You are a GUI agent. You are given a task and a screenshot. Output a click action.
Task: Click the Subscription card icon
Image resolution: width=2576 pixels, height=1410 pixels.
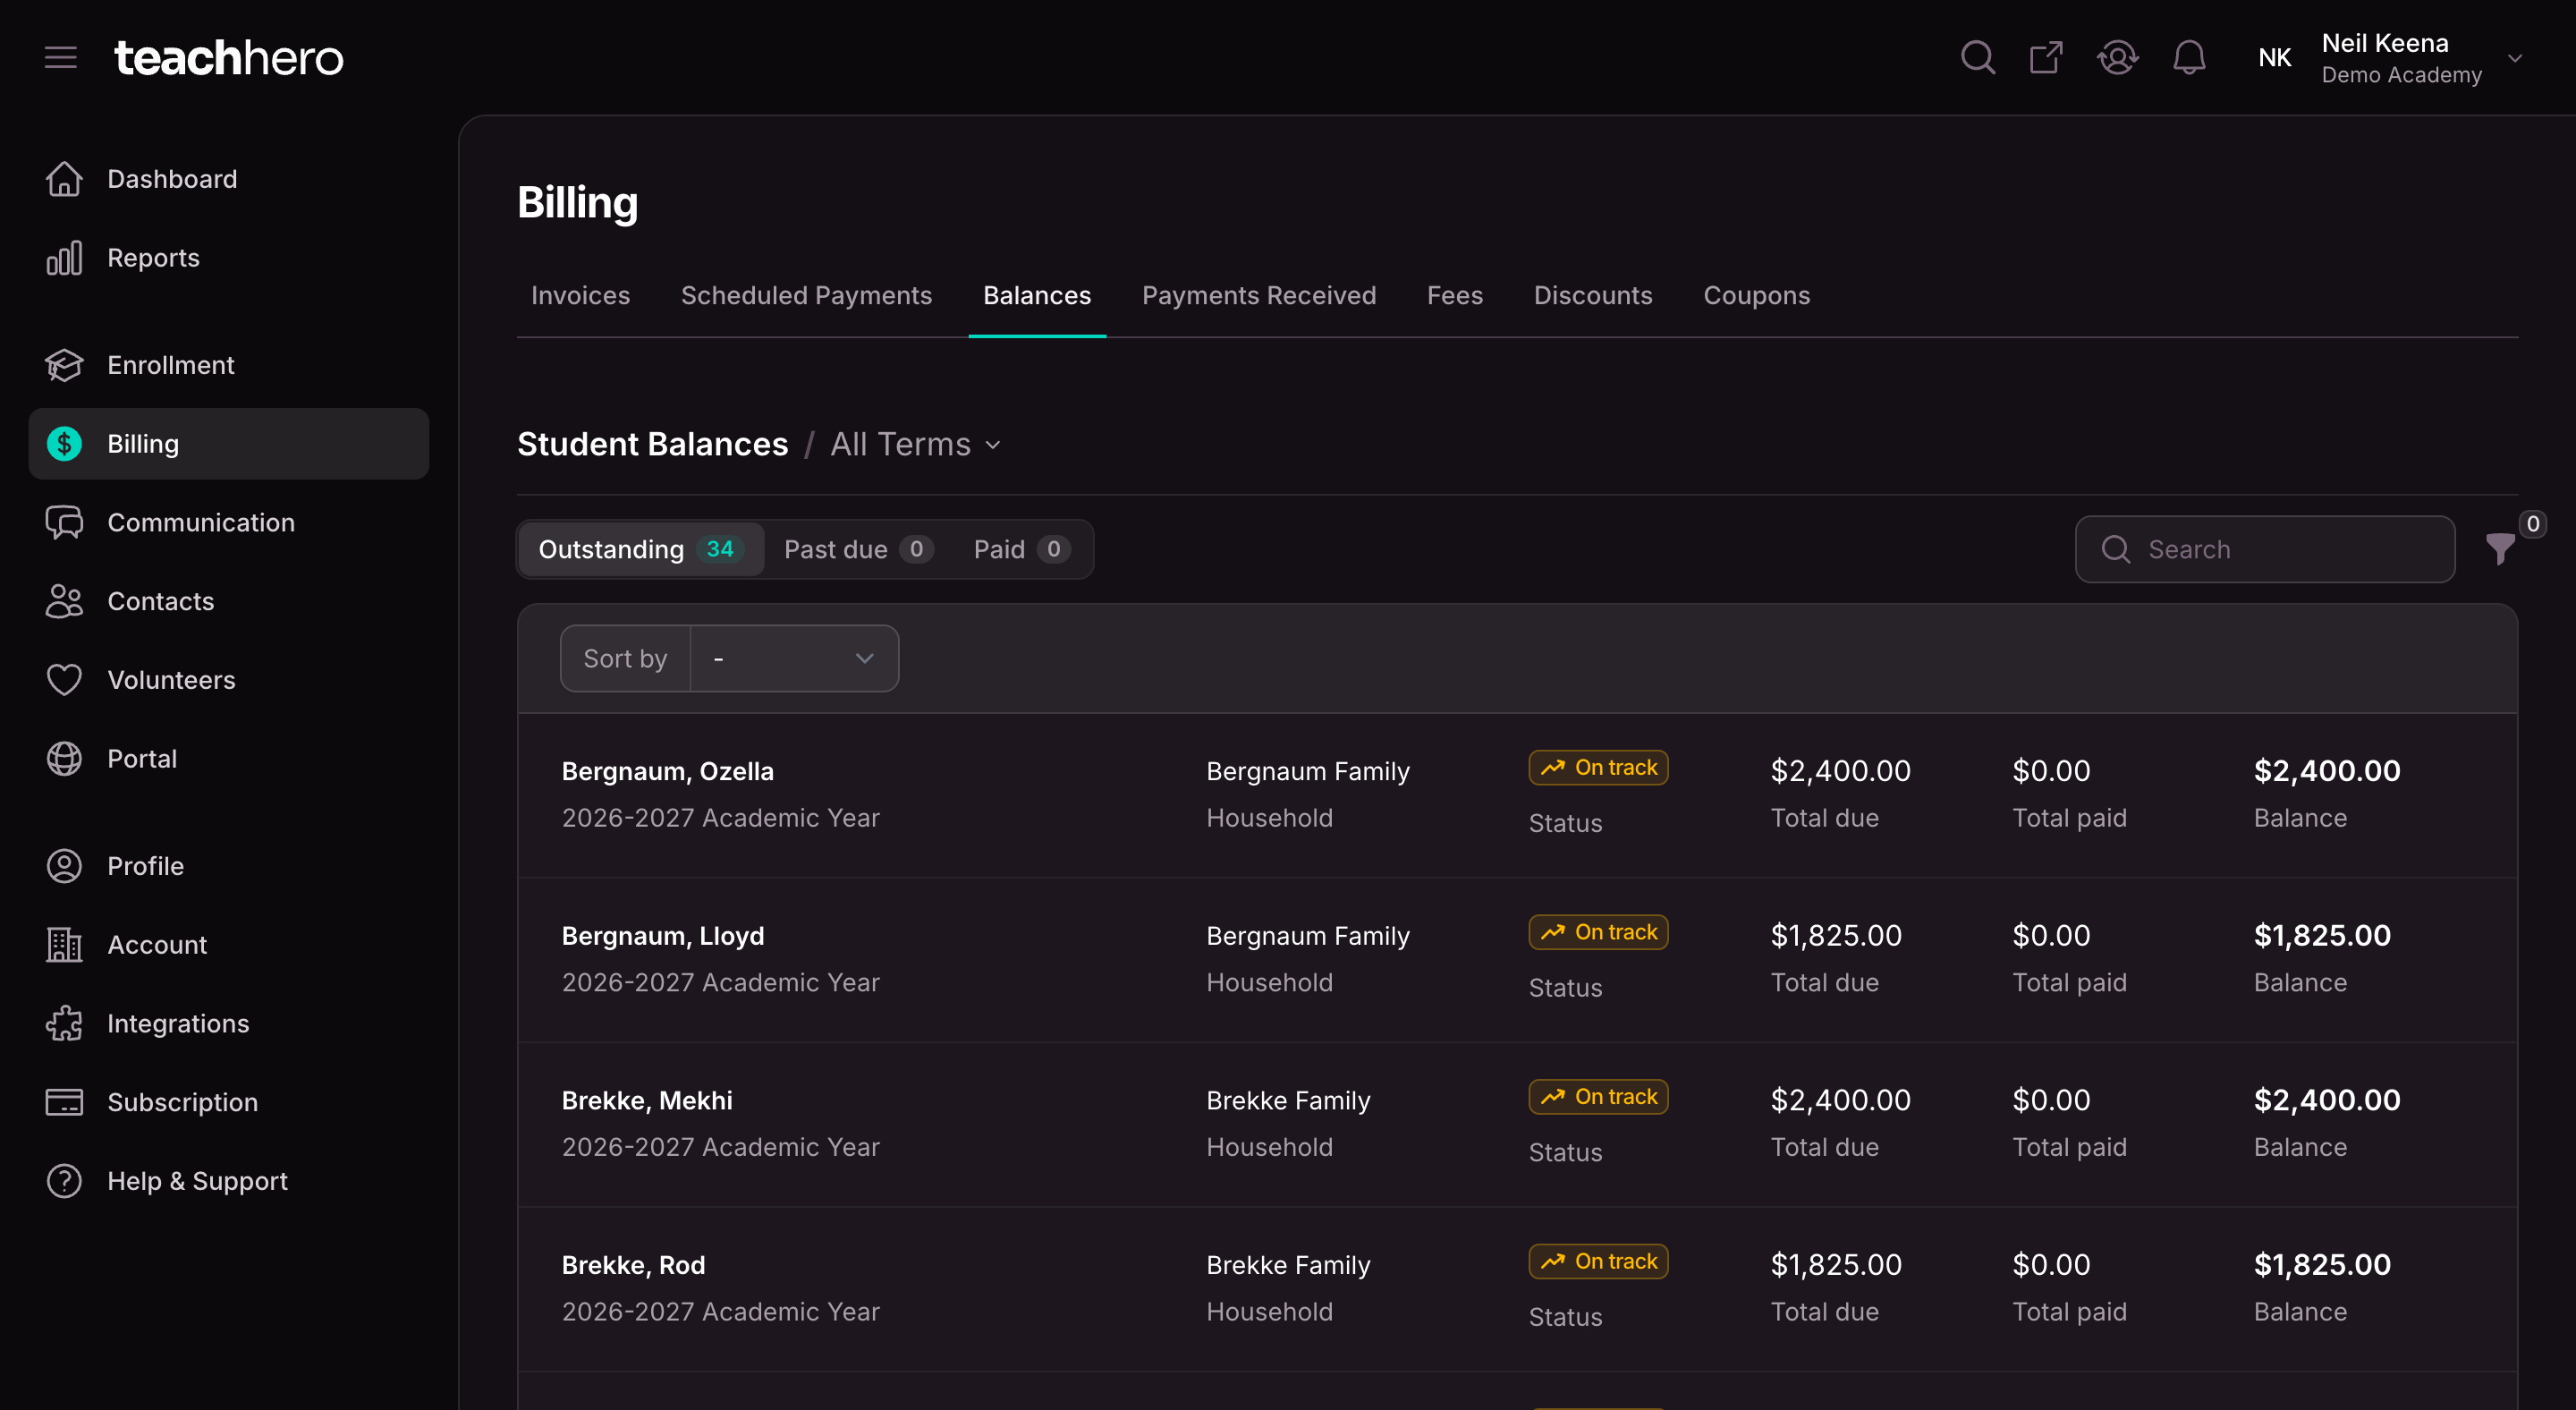(64, 1102)
